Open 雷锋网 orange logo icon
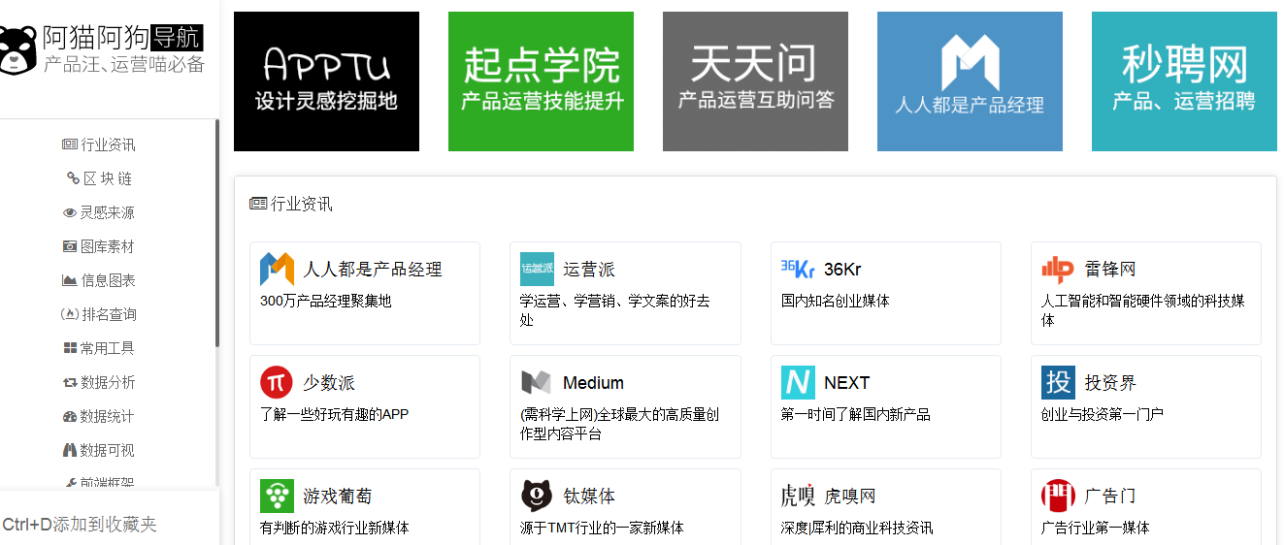Viewport: 1284px width, 545px height. point(1058,269)
